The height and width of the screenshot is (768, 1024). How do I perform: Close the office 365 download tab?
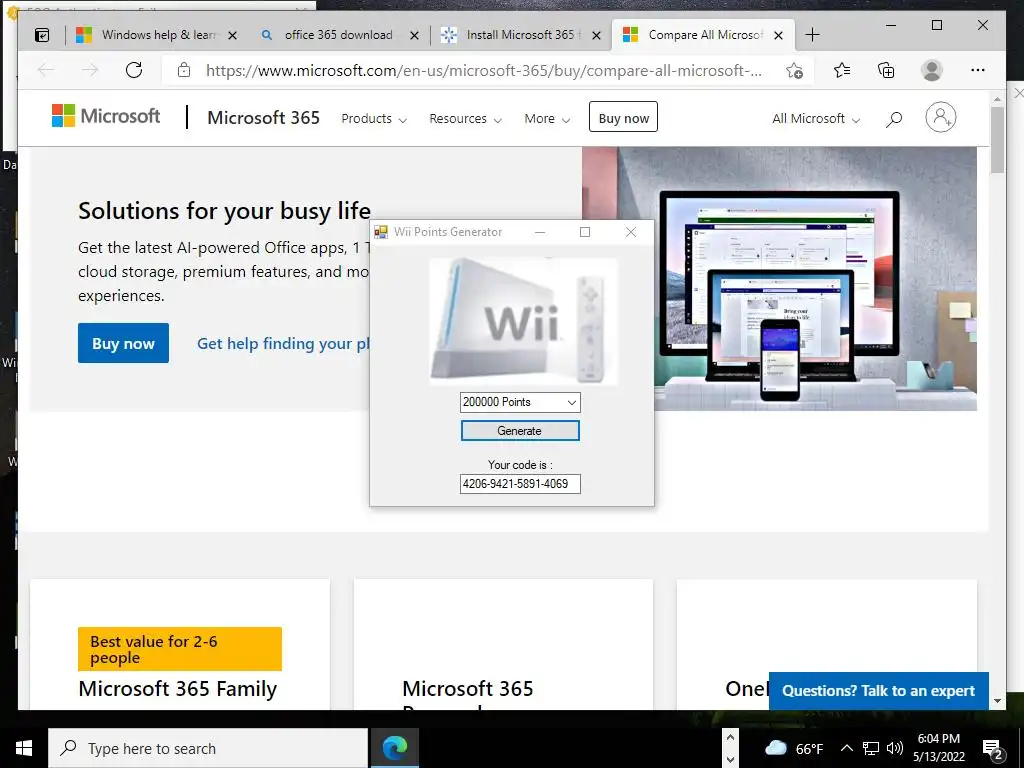[x=414, y=35]
